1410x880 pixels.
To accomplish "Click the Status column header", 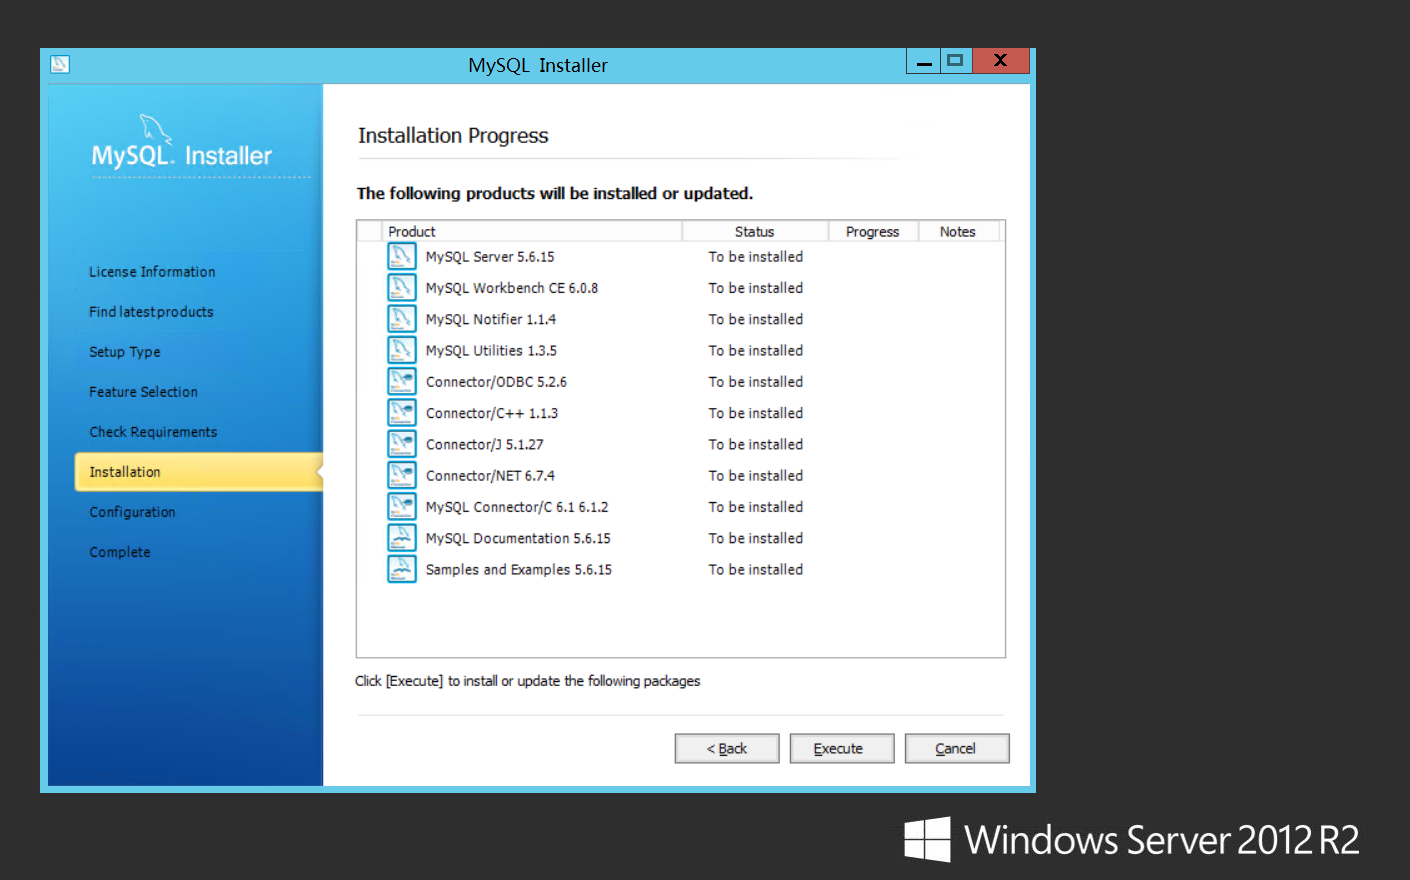I will click(x=755, y=231).
